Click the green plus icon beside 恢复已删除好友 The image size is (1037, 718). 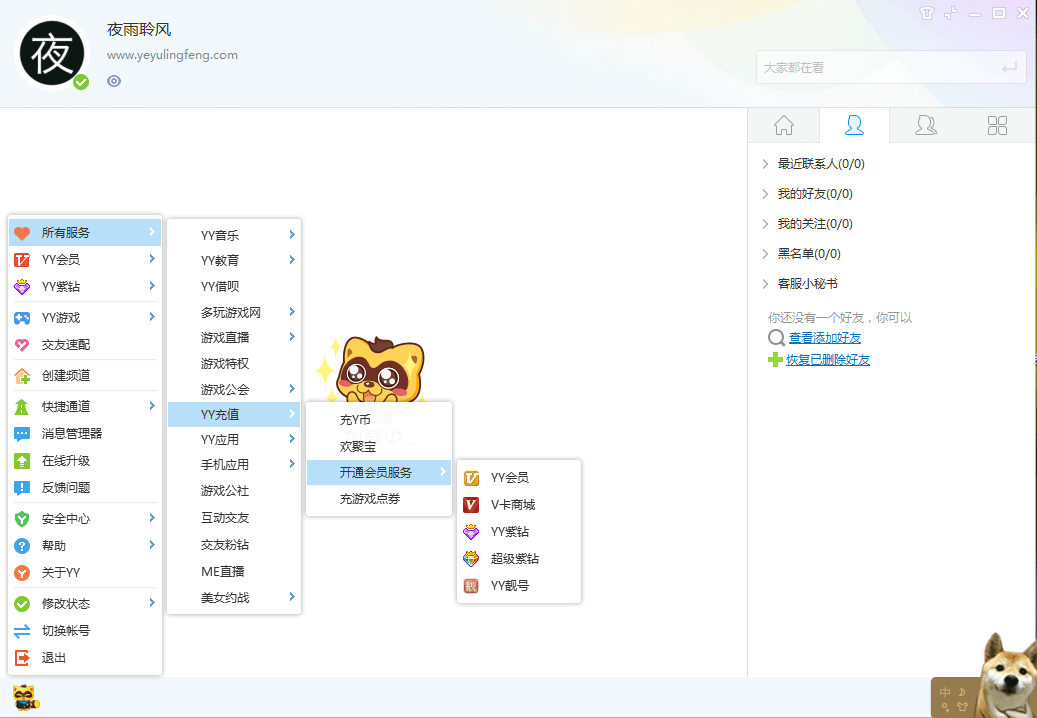coord(775,360)
